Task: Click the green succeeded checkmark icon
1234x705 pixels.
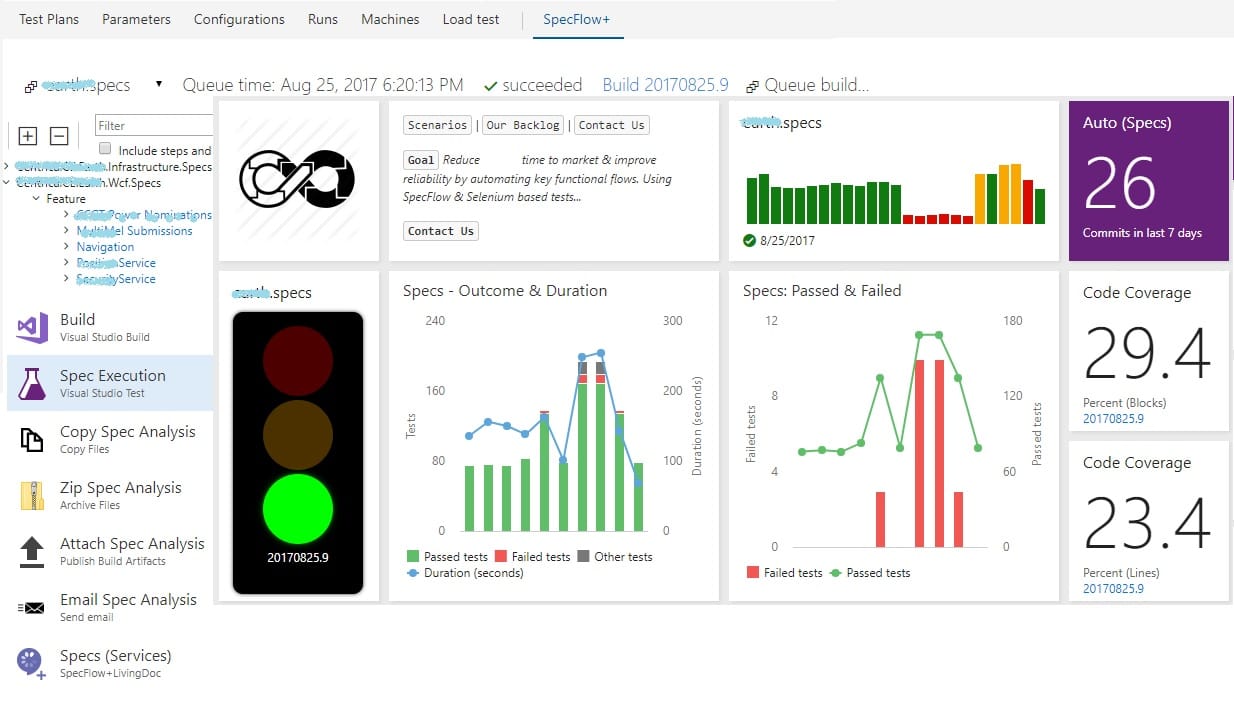Action: pyautogui.click(x=490, y=86)
